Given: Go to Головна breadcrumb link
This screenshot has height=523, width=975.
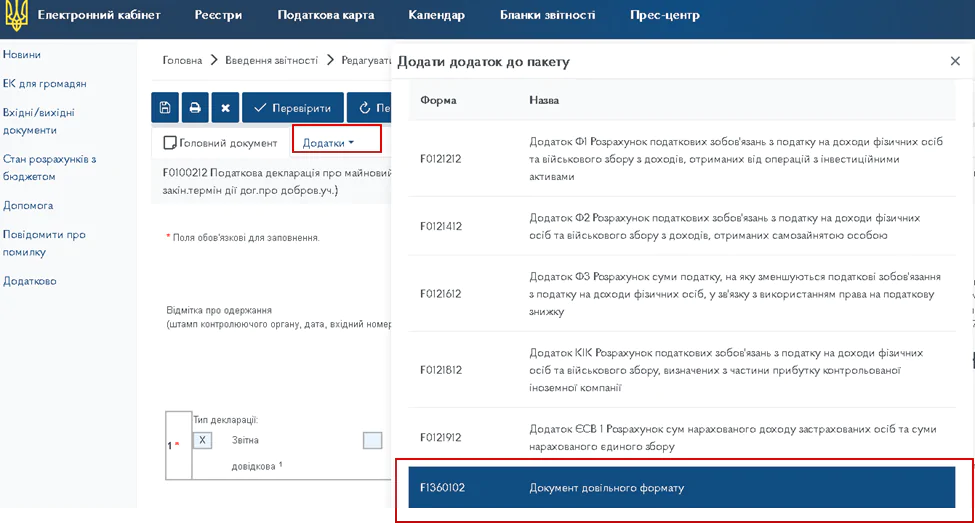Looking at the screenshot, I should 182,61.
